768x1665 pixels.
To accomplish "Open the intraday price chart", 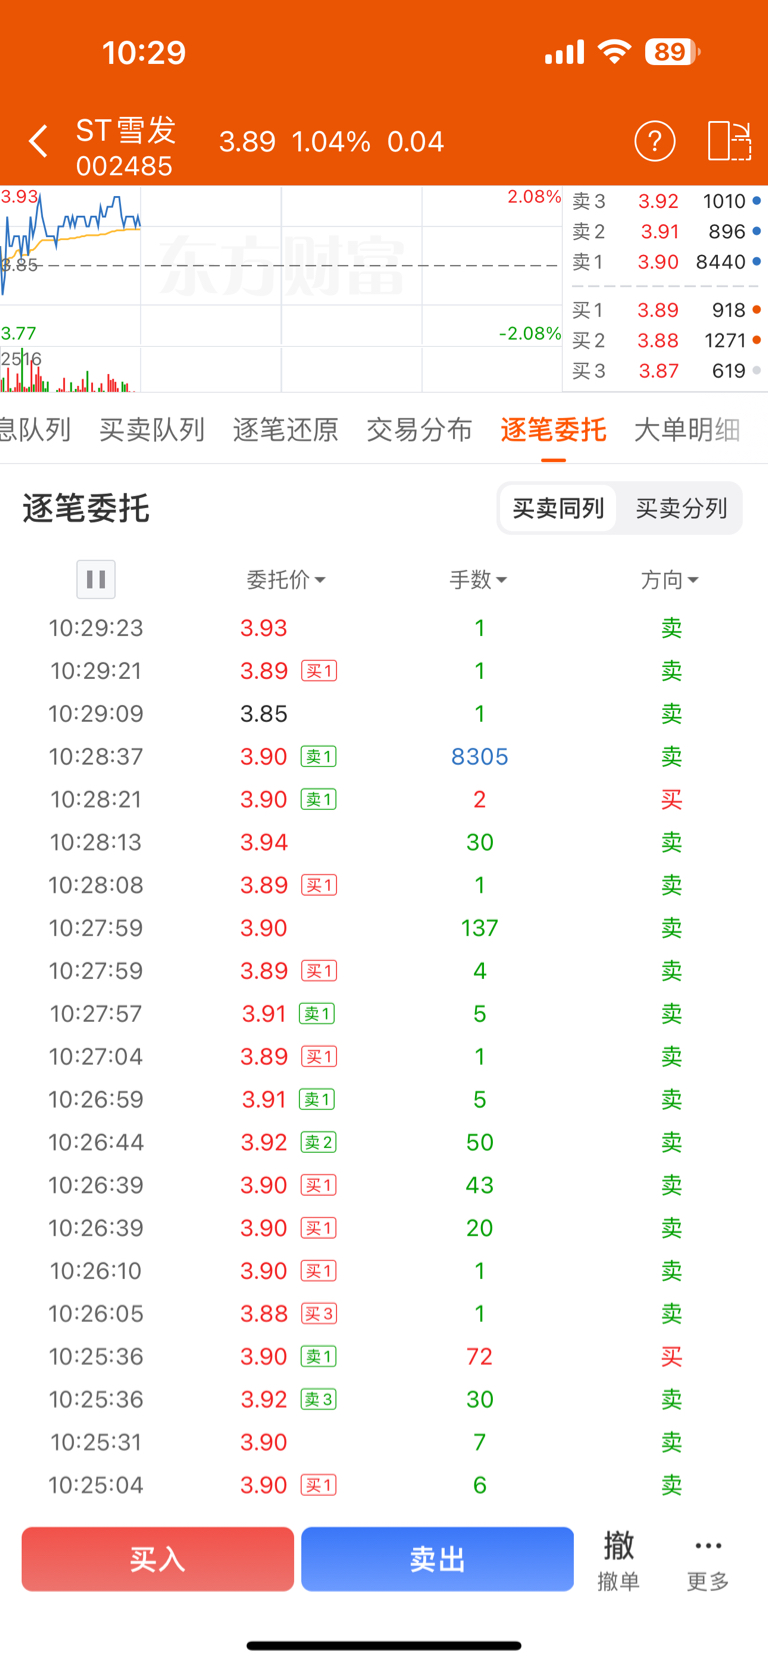I will tap(281, 289).
